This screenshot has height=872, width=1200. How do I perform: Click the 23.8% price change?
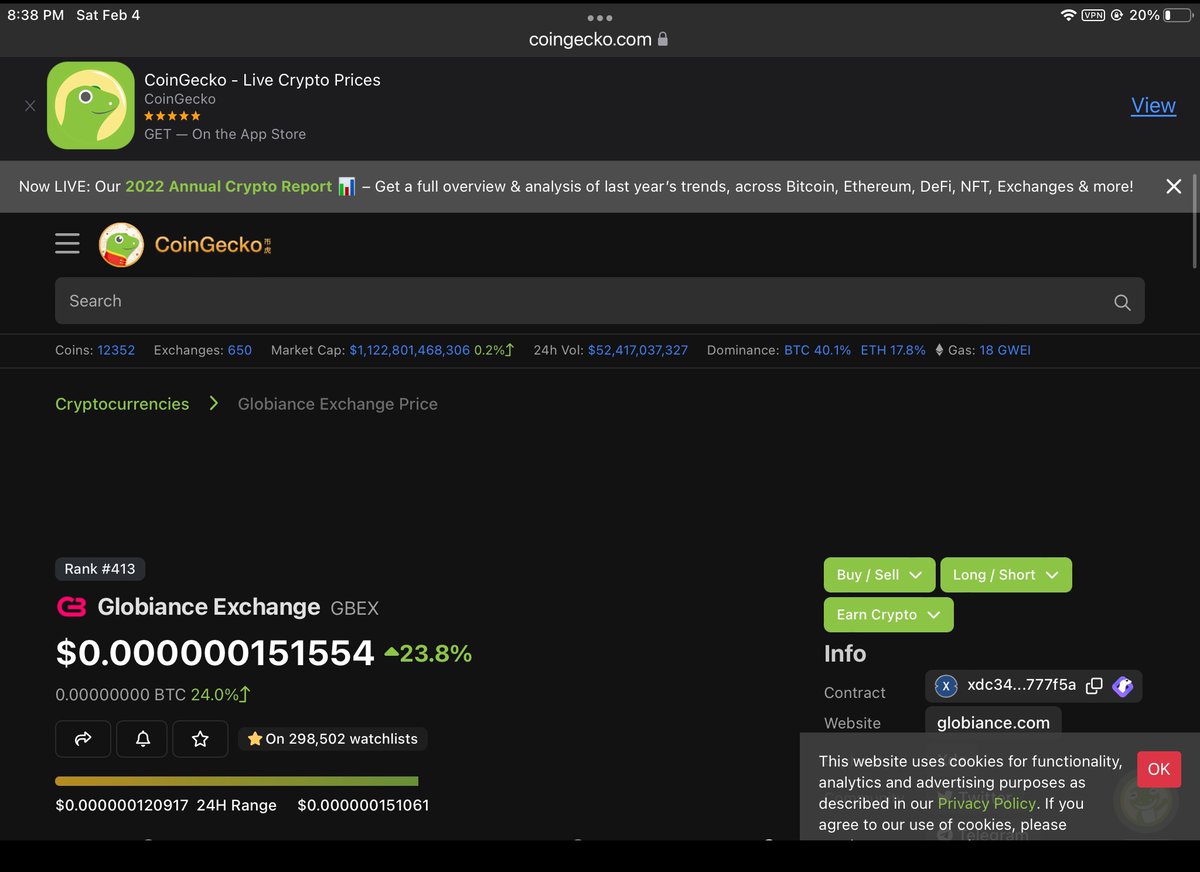pos(428,653)
